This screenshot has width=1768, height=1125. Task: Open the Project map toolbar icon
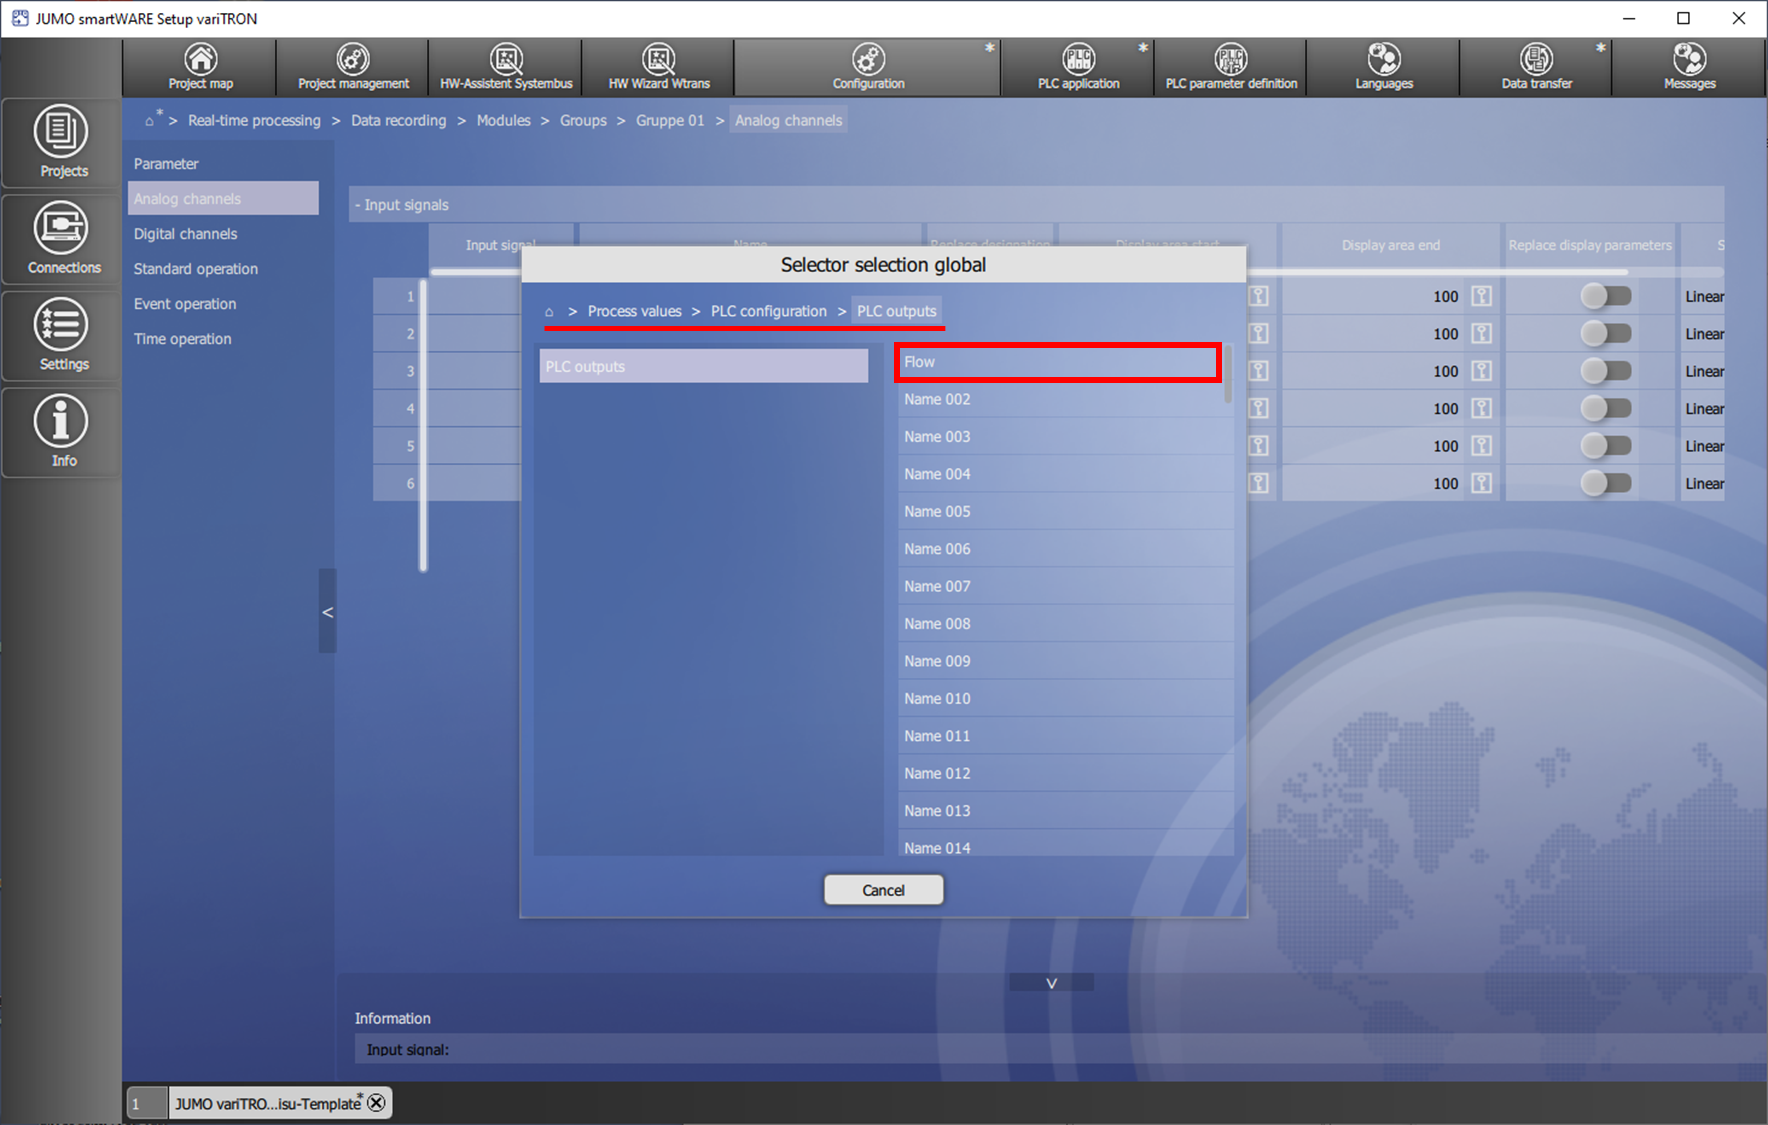pyautogui.click(x=200, y=67)
